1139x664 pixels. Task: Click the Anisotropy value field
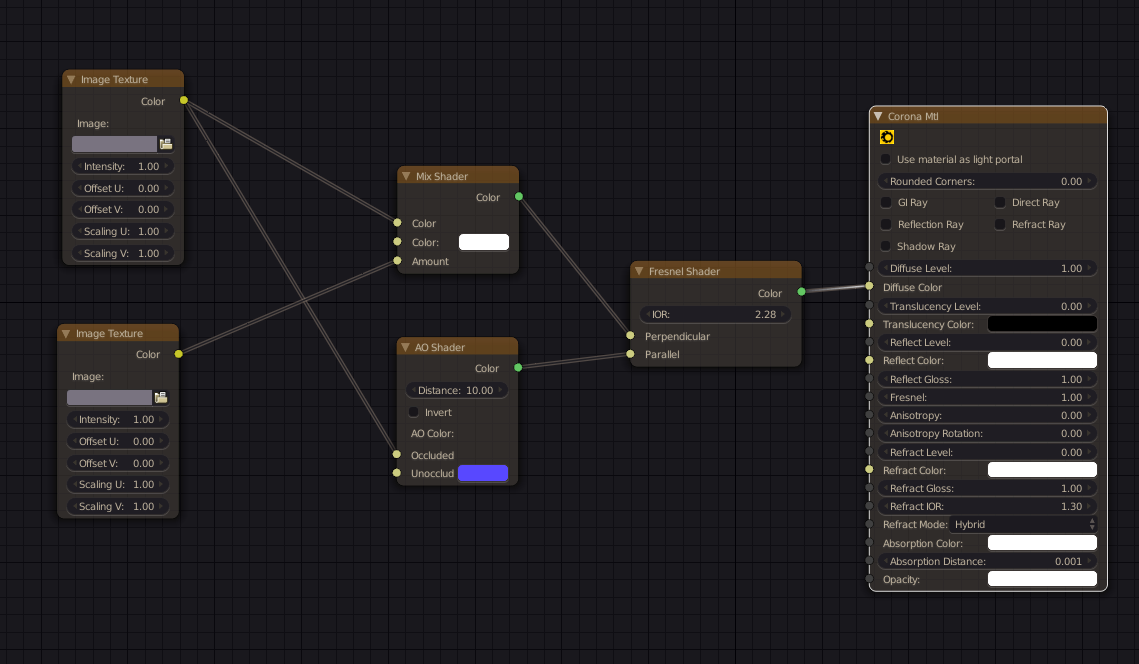tap(987, 416)
